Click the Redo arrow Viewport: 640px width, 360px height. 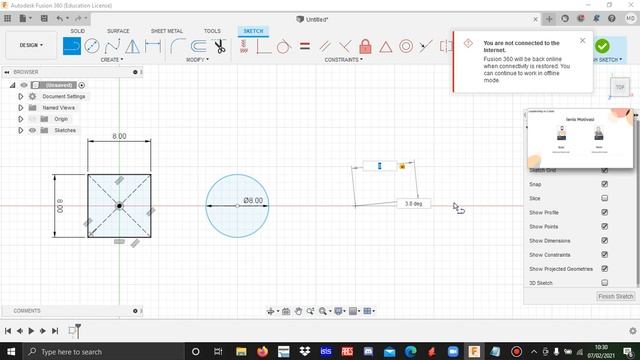pos(78,18)
